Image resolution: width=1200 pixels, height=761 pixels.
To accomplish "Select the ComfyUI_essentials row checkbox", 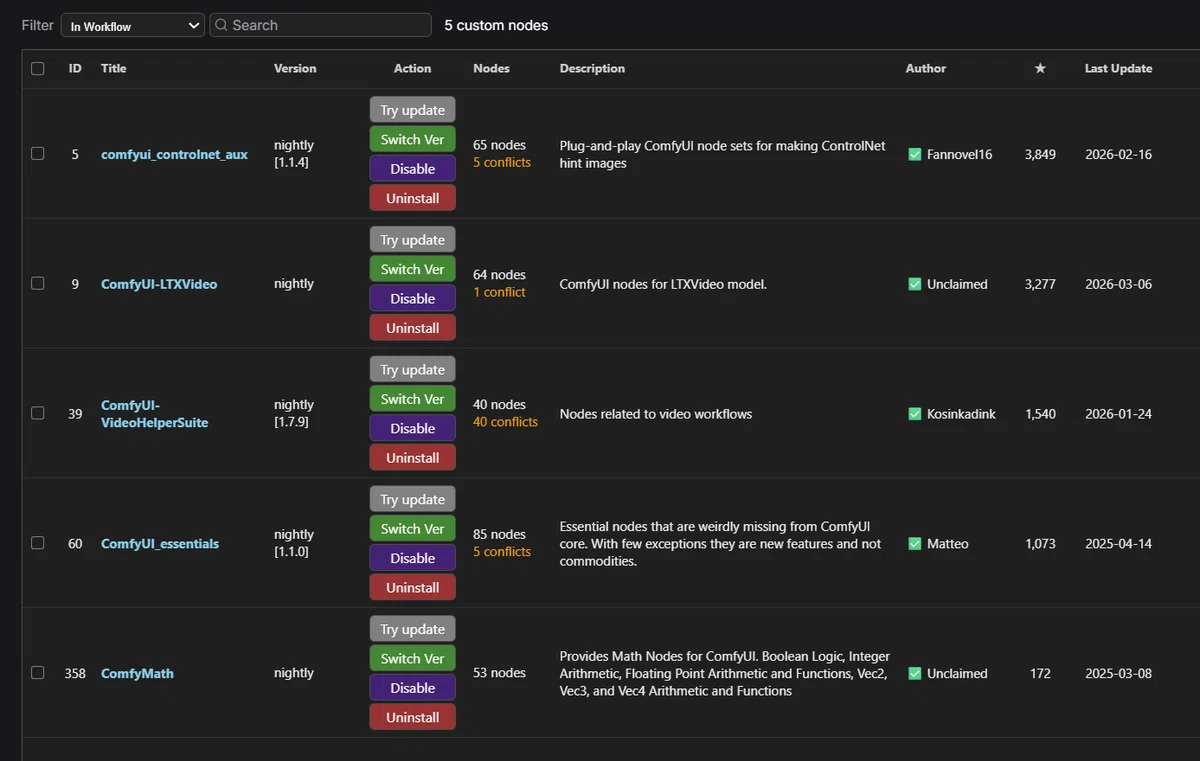I will tap(38, 543).
